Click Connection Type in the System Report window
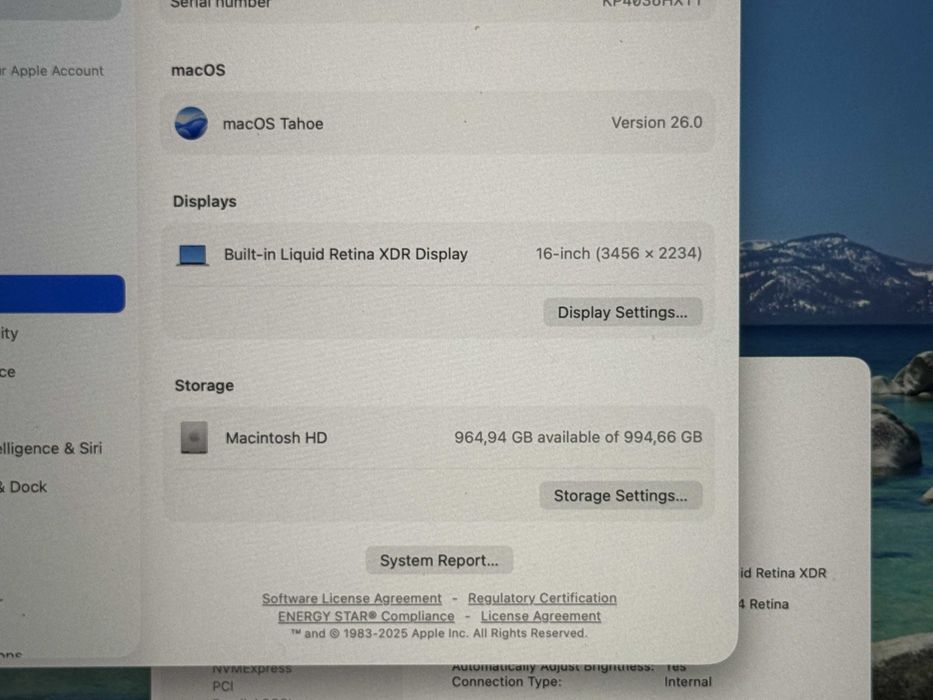 coord(506,682)
